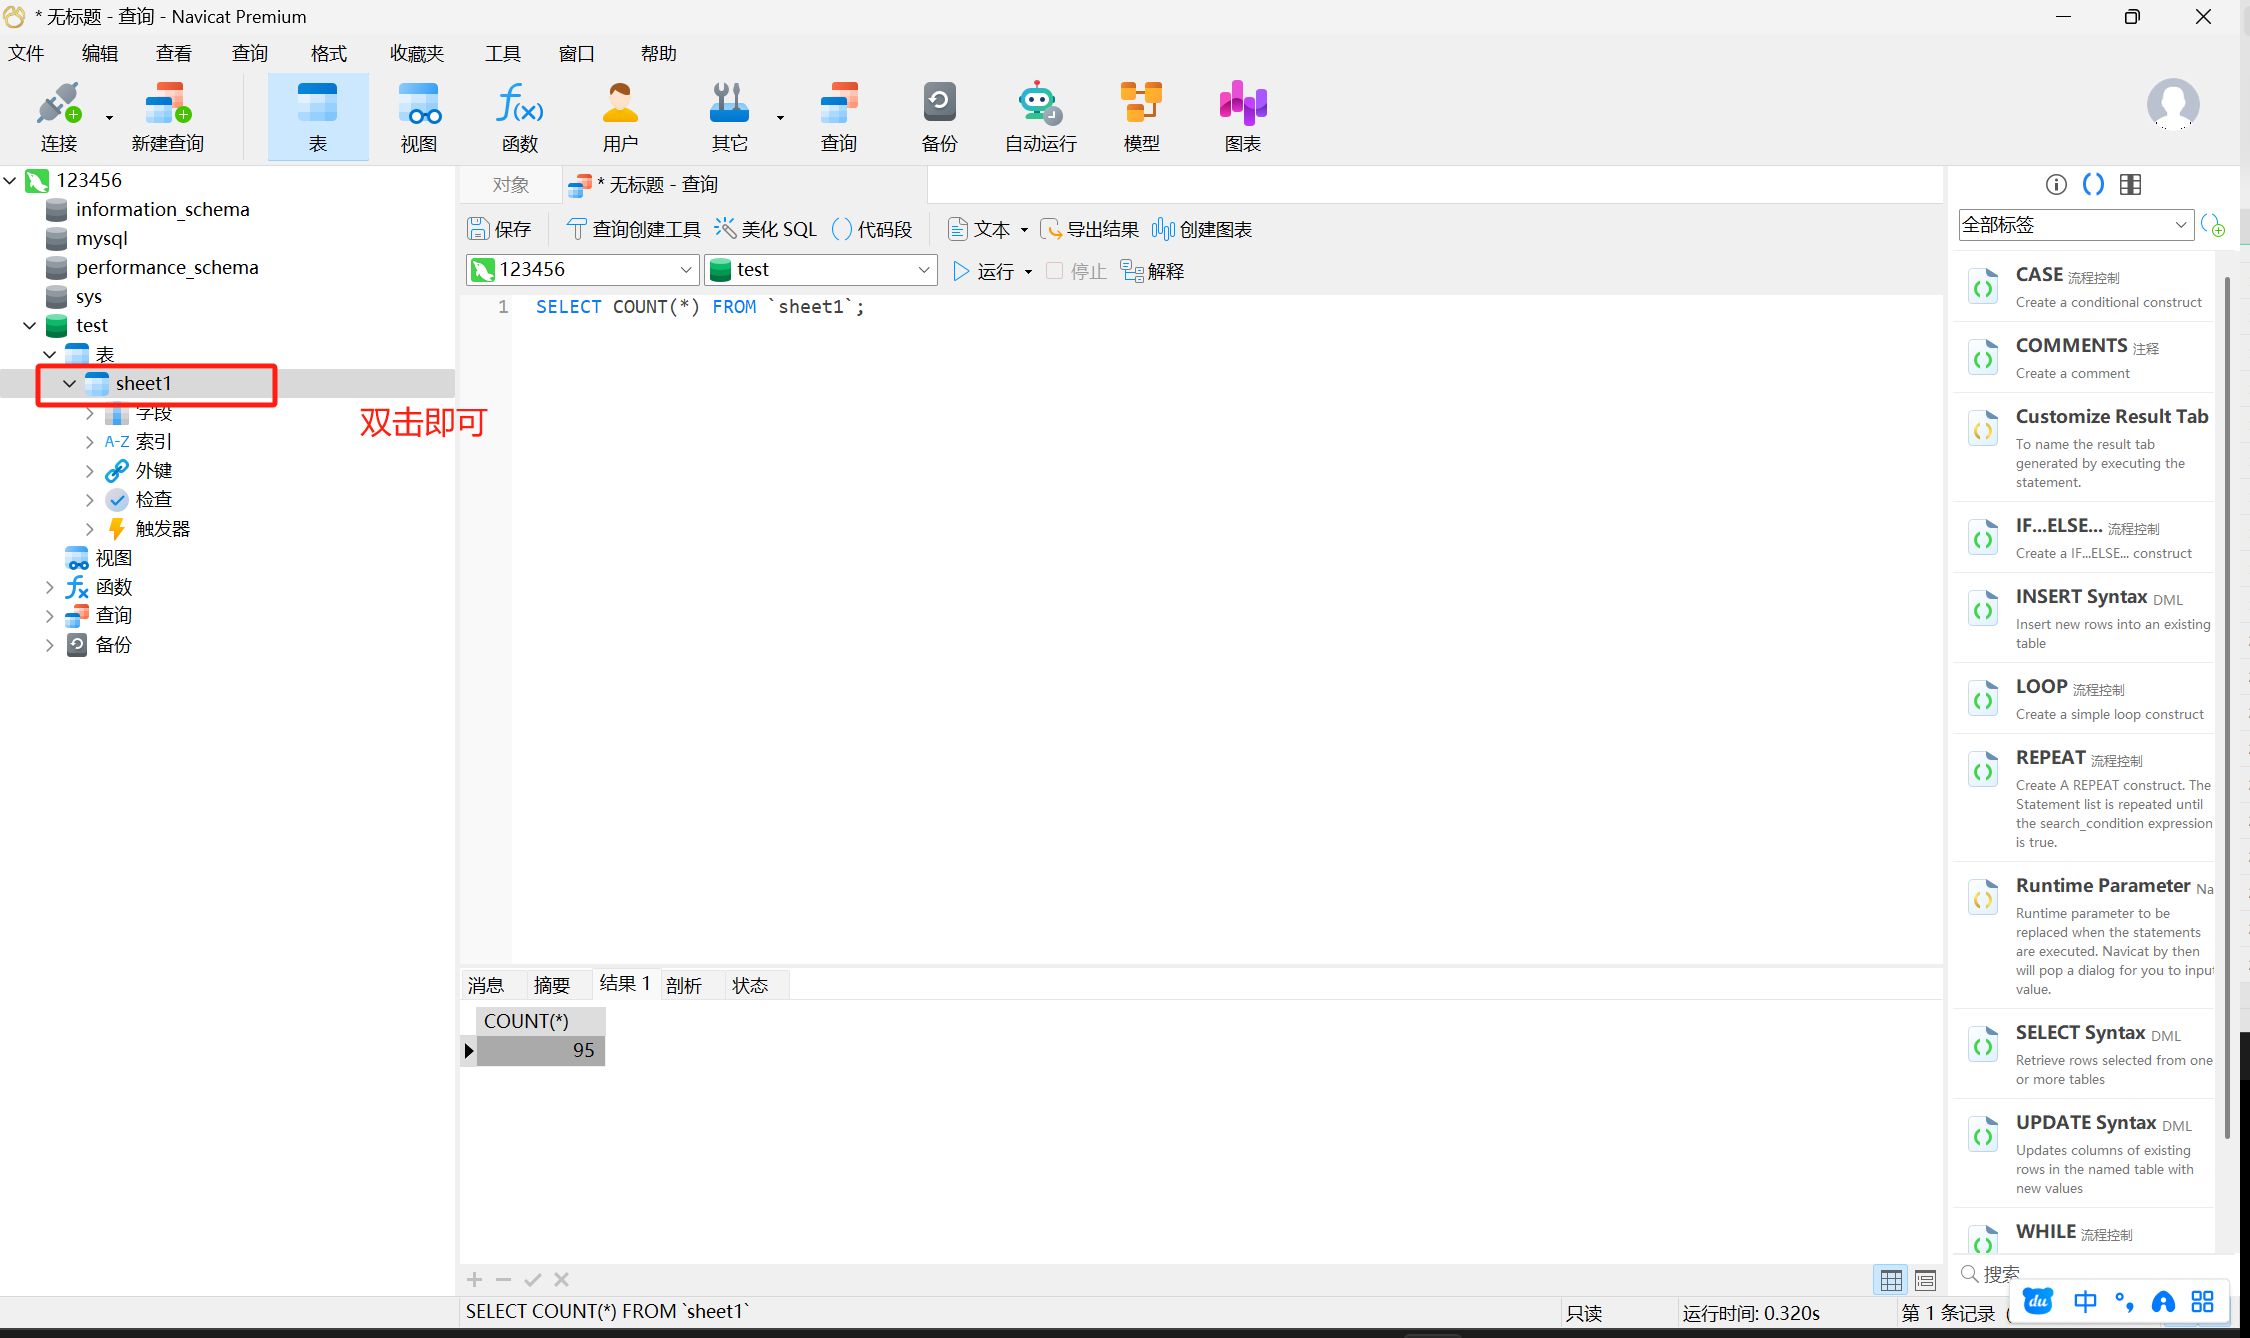Click the Beautify SQL (美化 SQL) button
The image size is (2250, 1338).
pyautogui.click(x=766, y=230)
